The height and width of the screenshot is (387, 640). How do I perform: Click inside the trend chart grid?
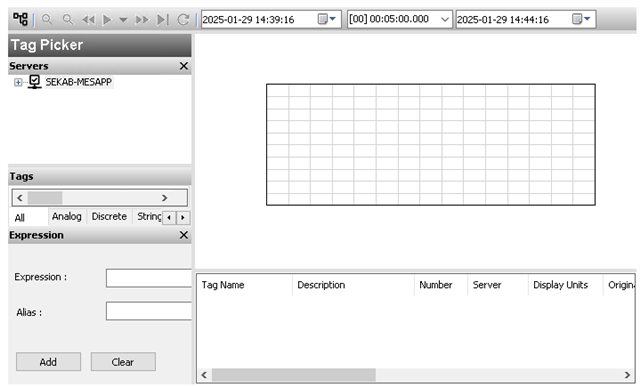[x=431, y=145]
